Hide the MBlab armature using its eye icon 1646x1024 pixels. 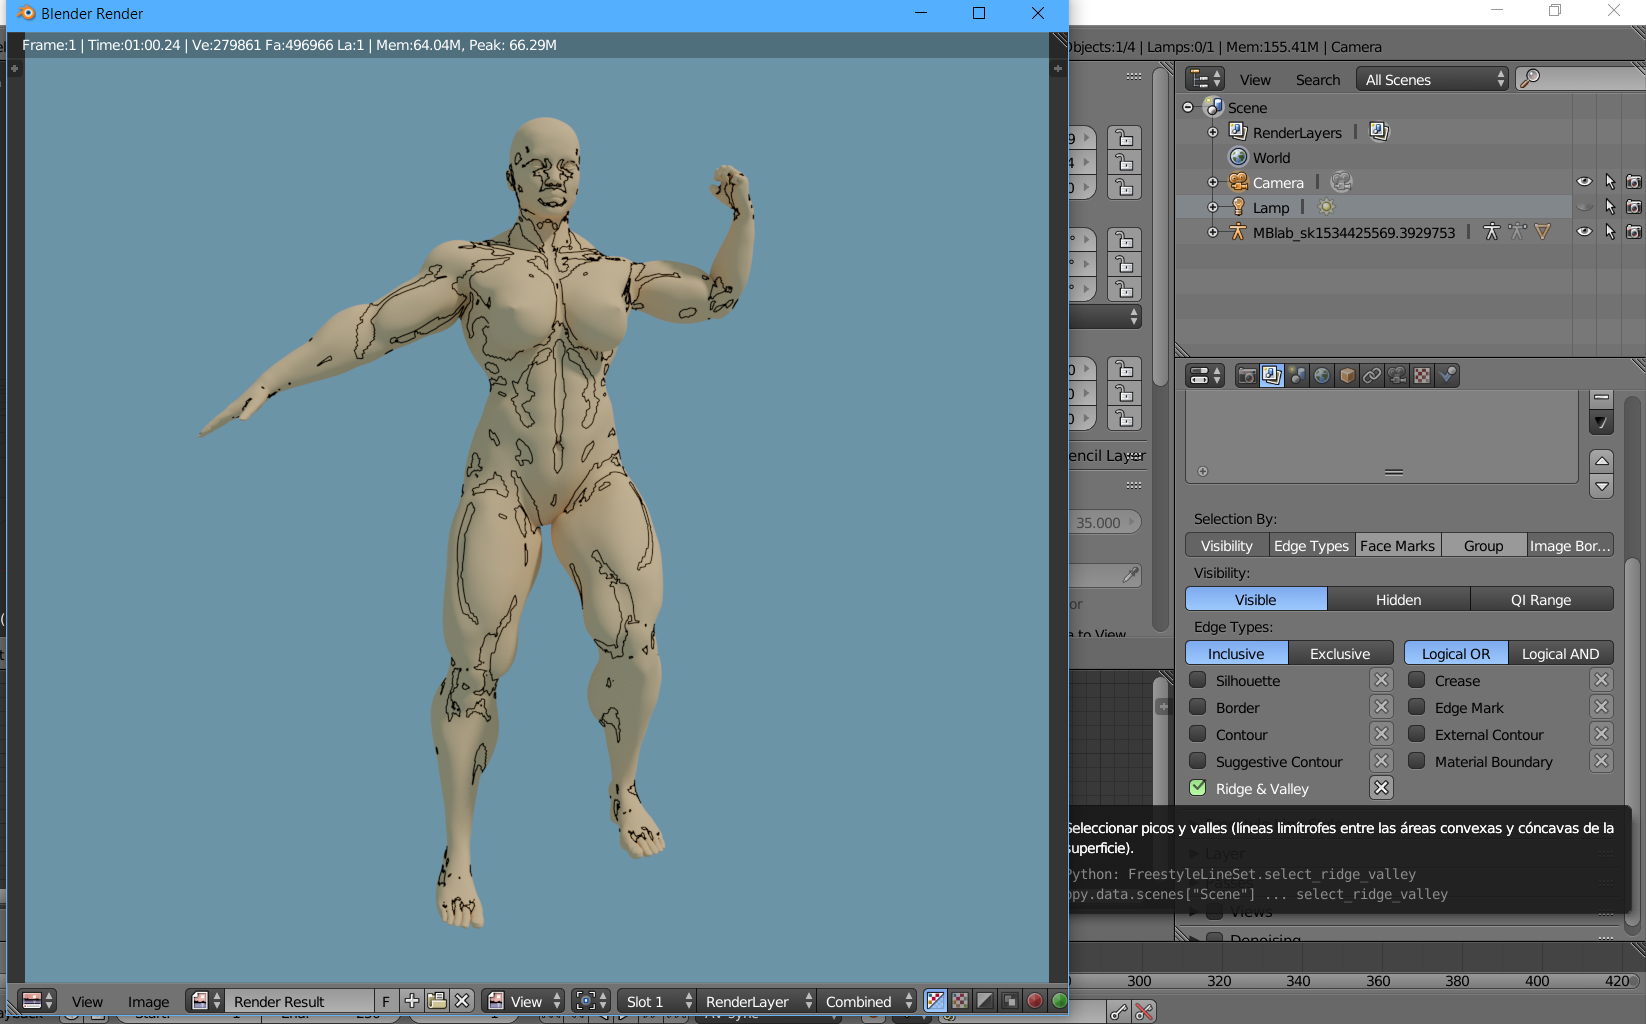1584,232
